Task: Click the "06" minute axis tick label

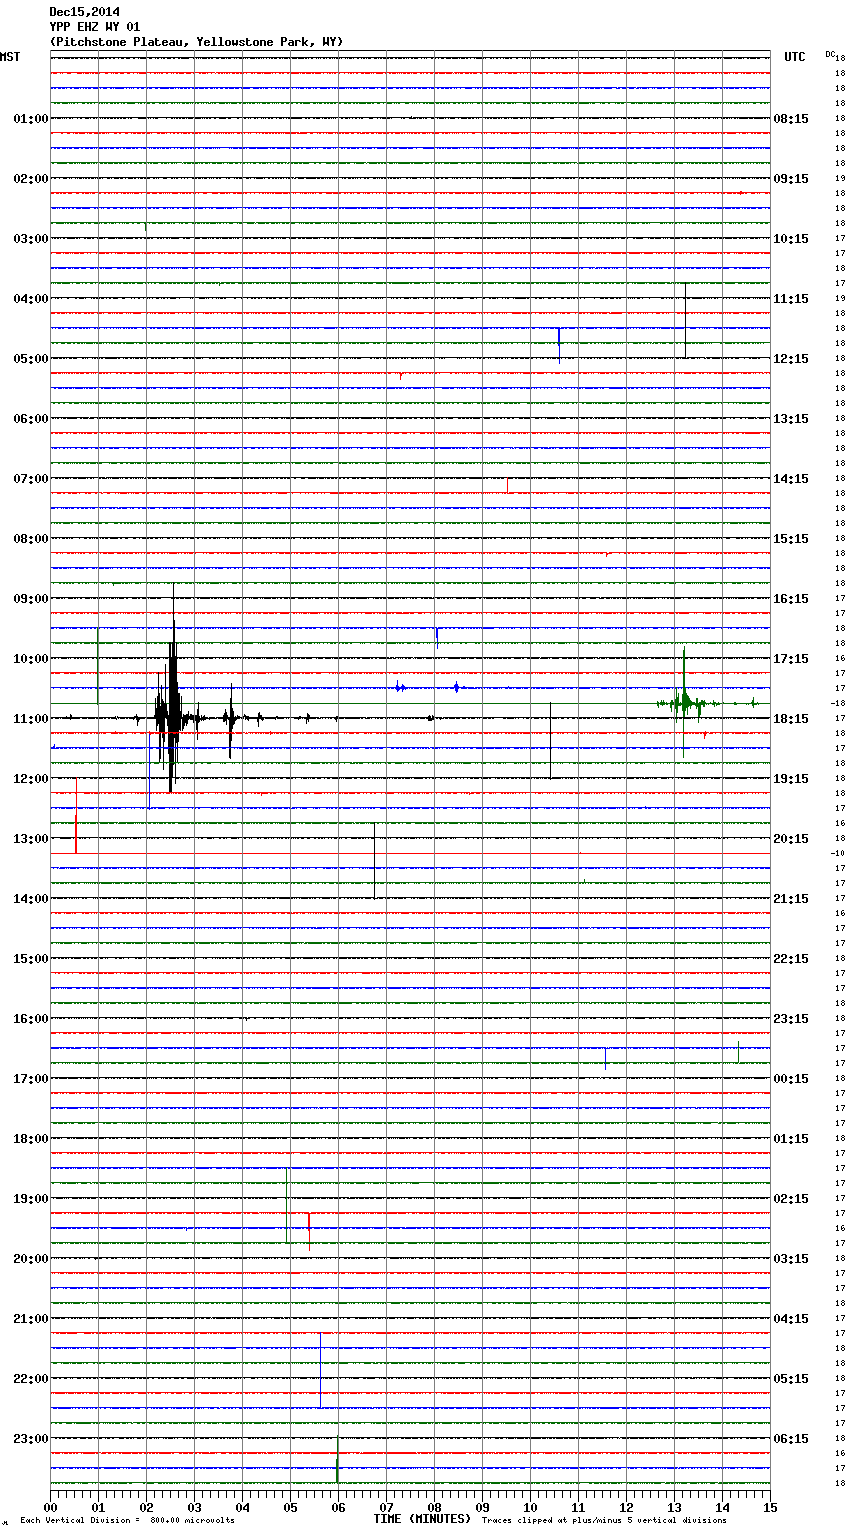Action: coord(338,1508)
